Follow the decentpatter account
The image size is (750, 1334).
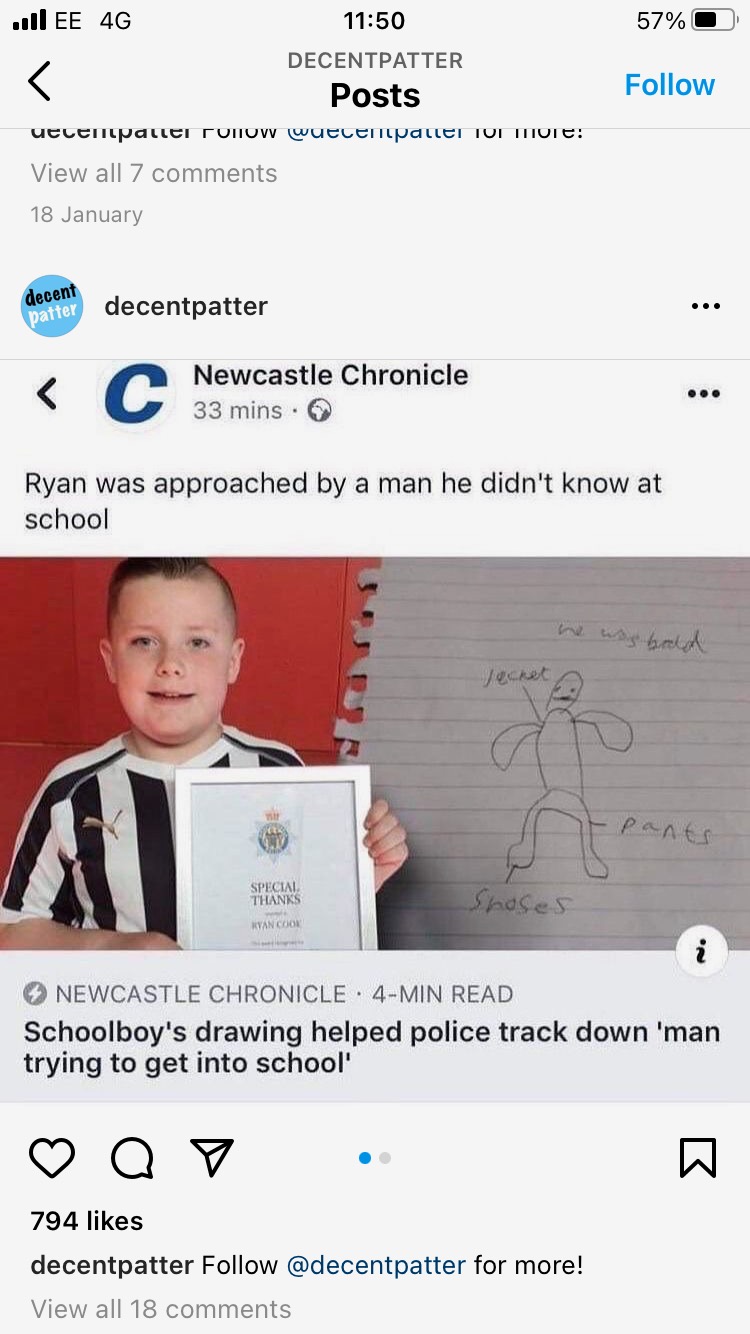click(669, 85)
